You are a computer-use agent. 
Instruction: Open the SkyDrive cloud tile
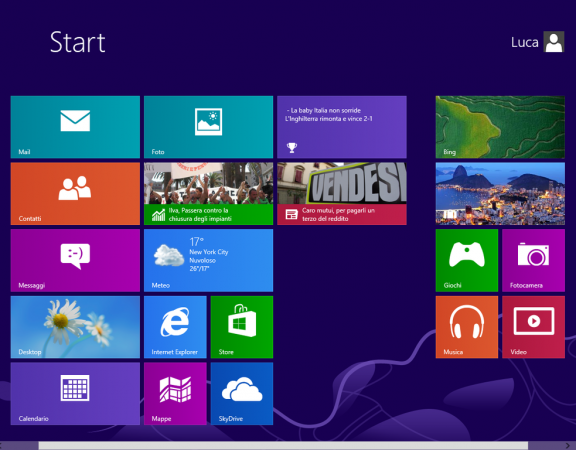[242, 394]
